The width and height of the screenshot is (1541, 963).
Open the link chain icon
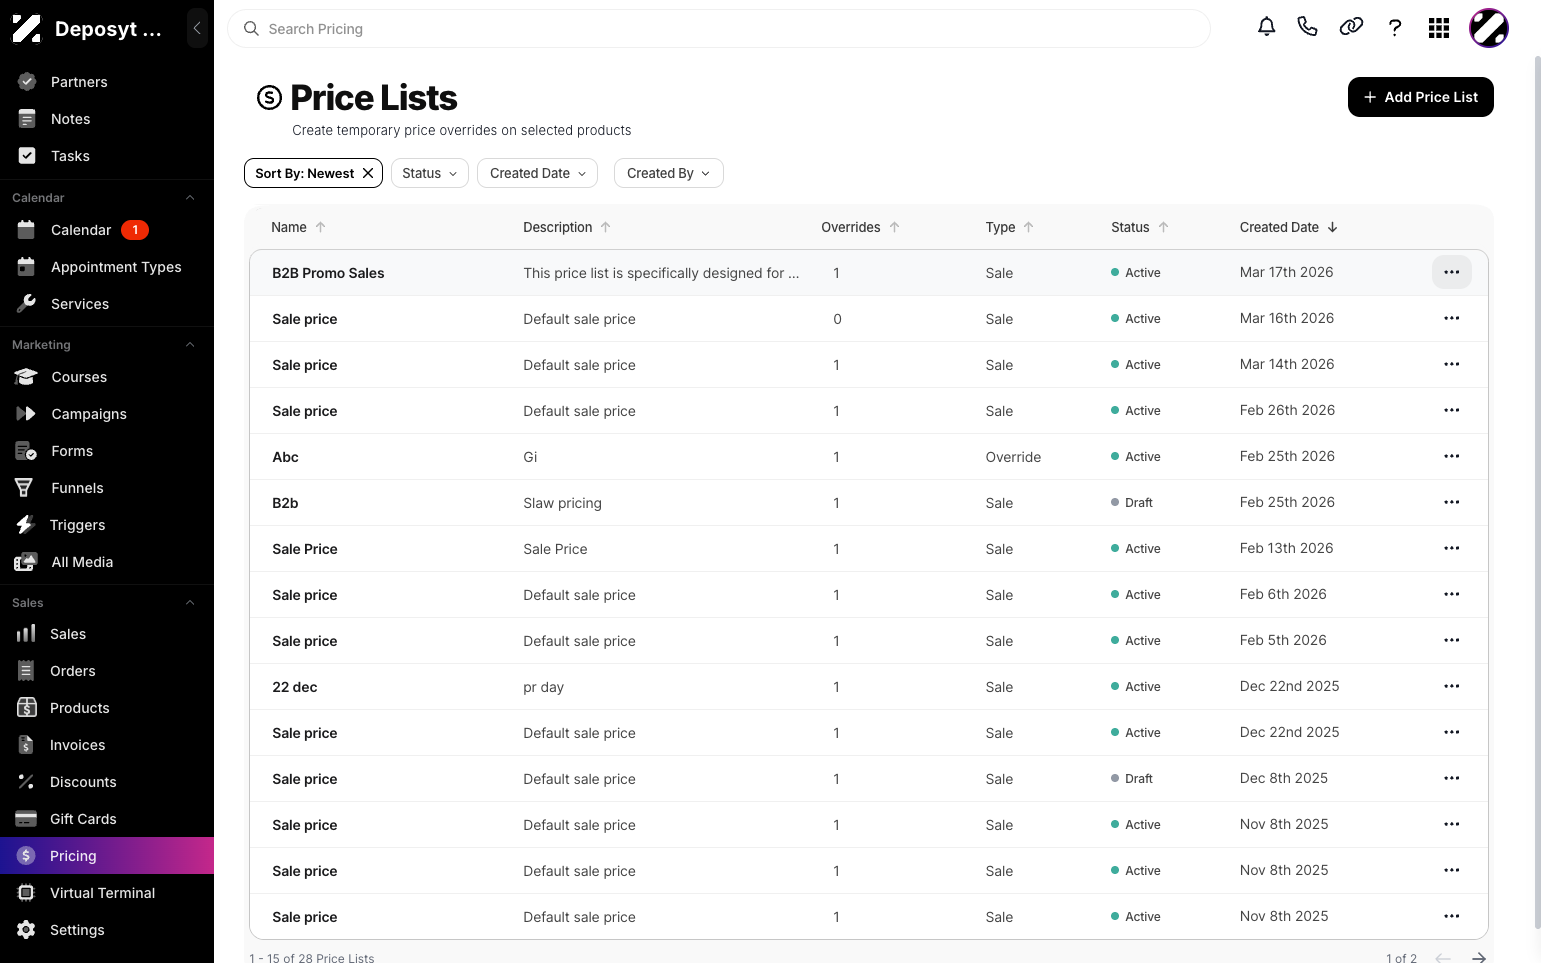point(1351,27)
